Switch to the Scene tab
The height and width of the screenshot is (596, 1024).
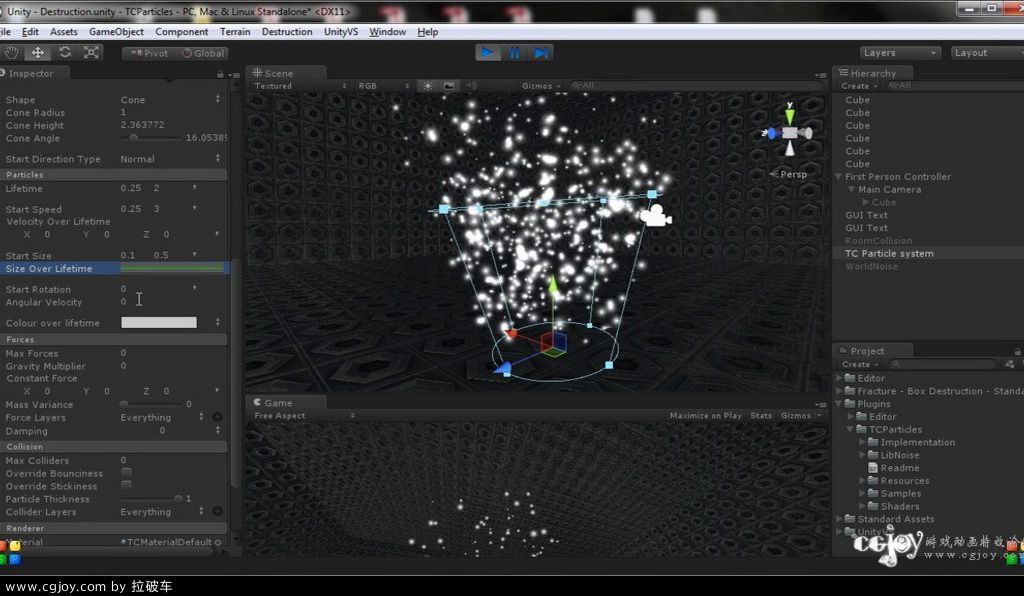[284, 73]
